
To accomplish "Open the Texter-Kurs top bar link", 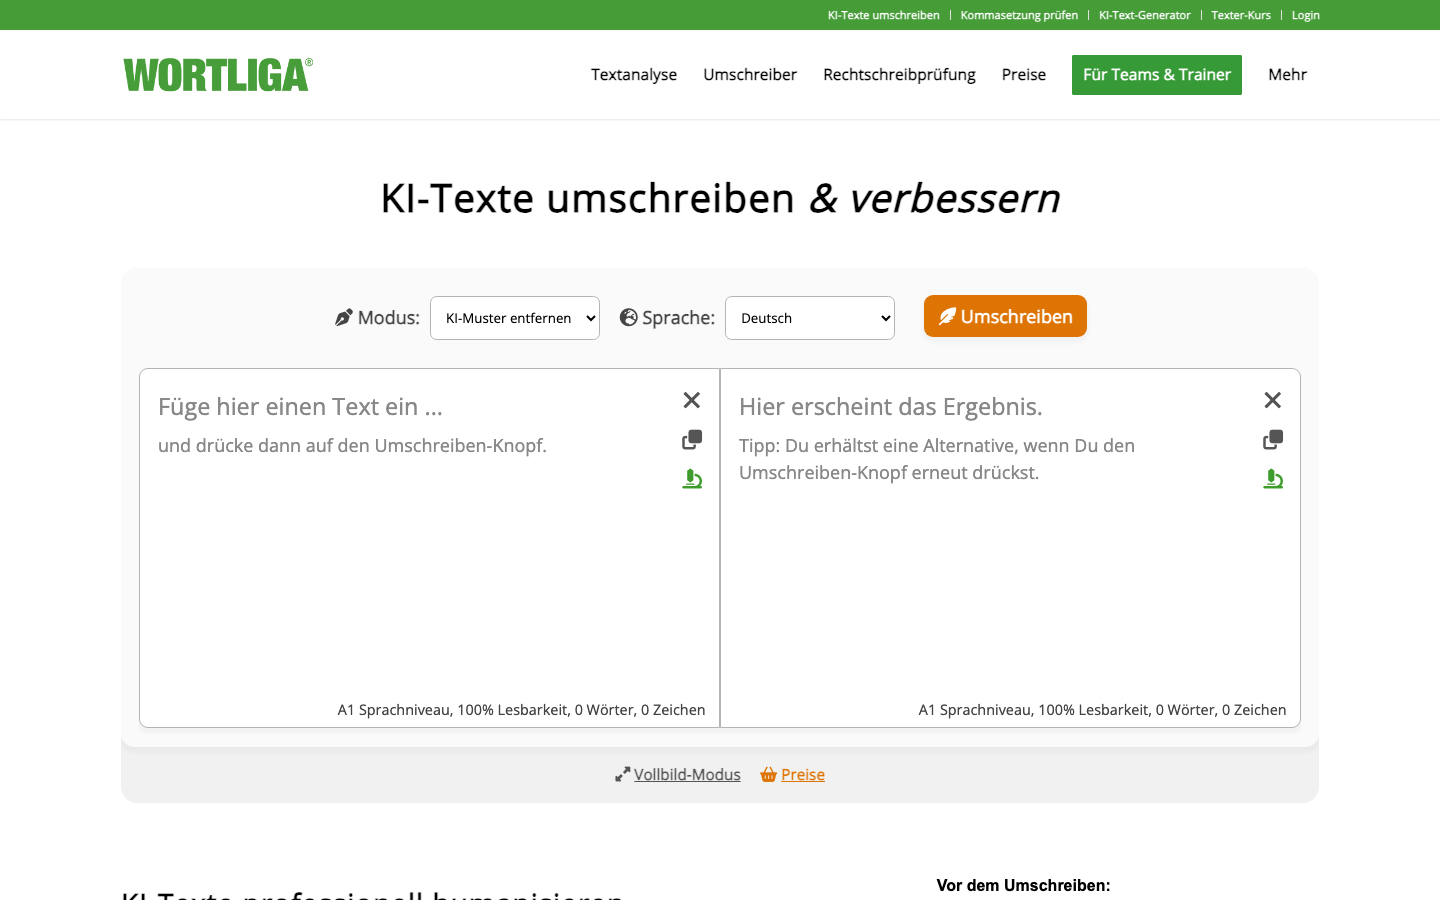I will (x=1241, y=15).
